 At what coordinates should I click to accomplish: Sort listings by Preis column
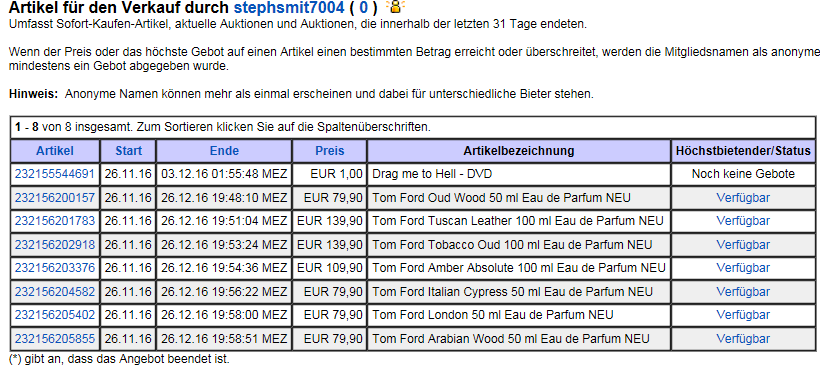click(x=330, y=151)
